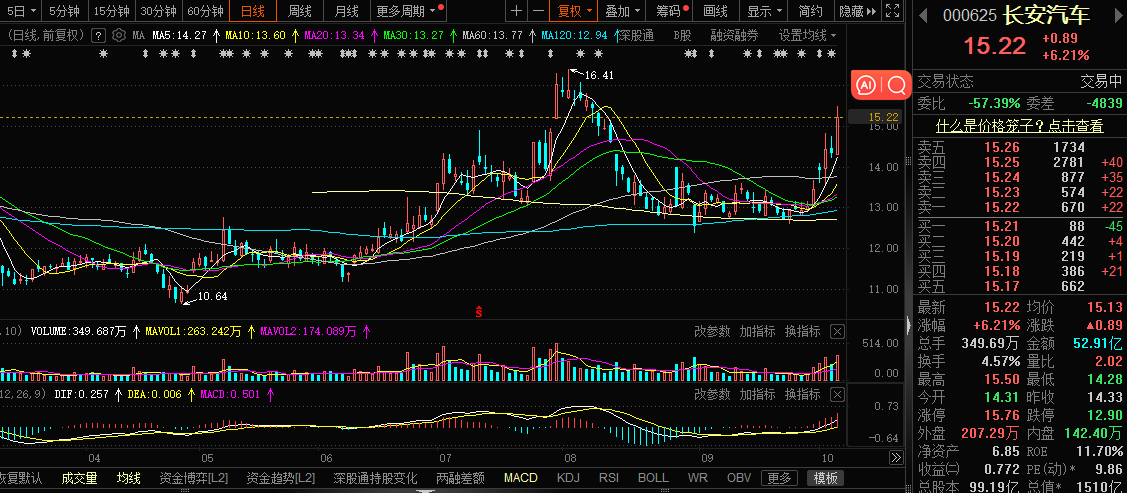Click the double-arrow icon at timeline end
The image size is (1127, 493).
pyautogui.click(x=896, y=458)
